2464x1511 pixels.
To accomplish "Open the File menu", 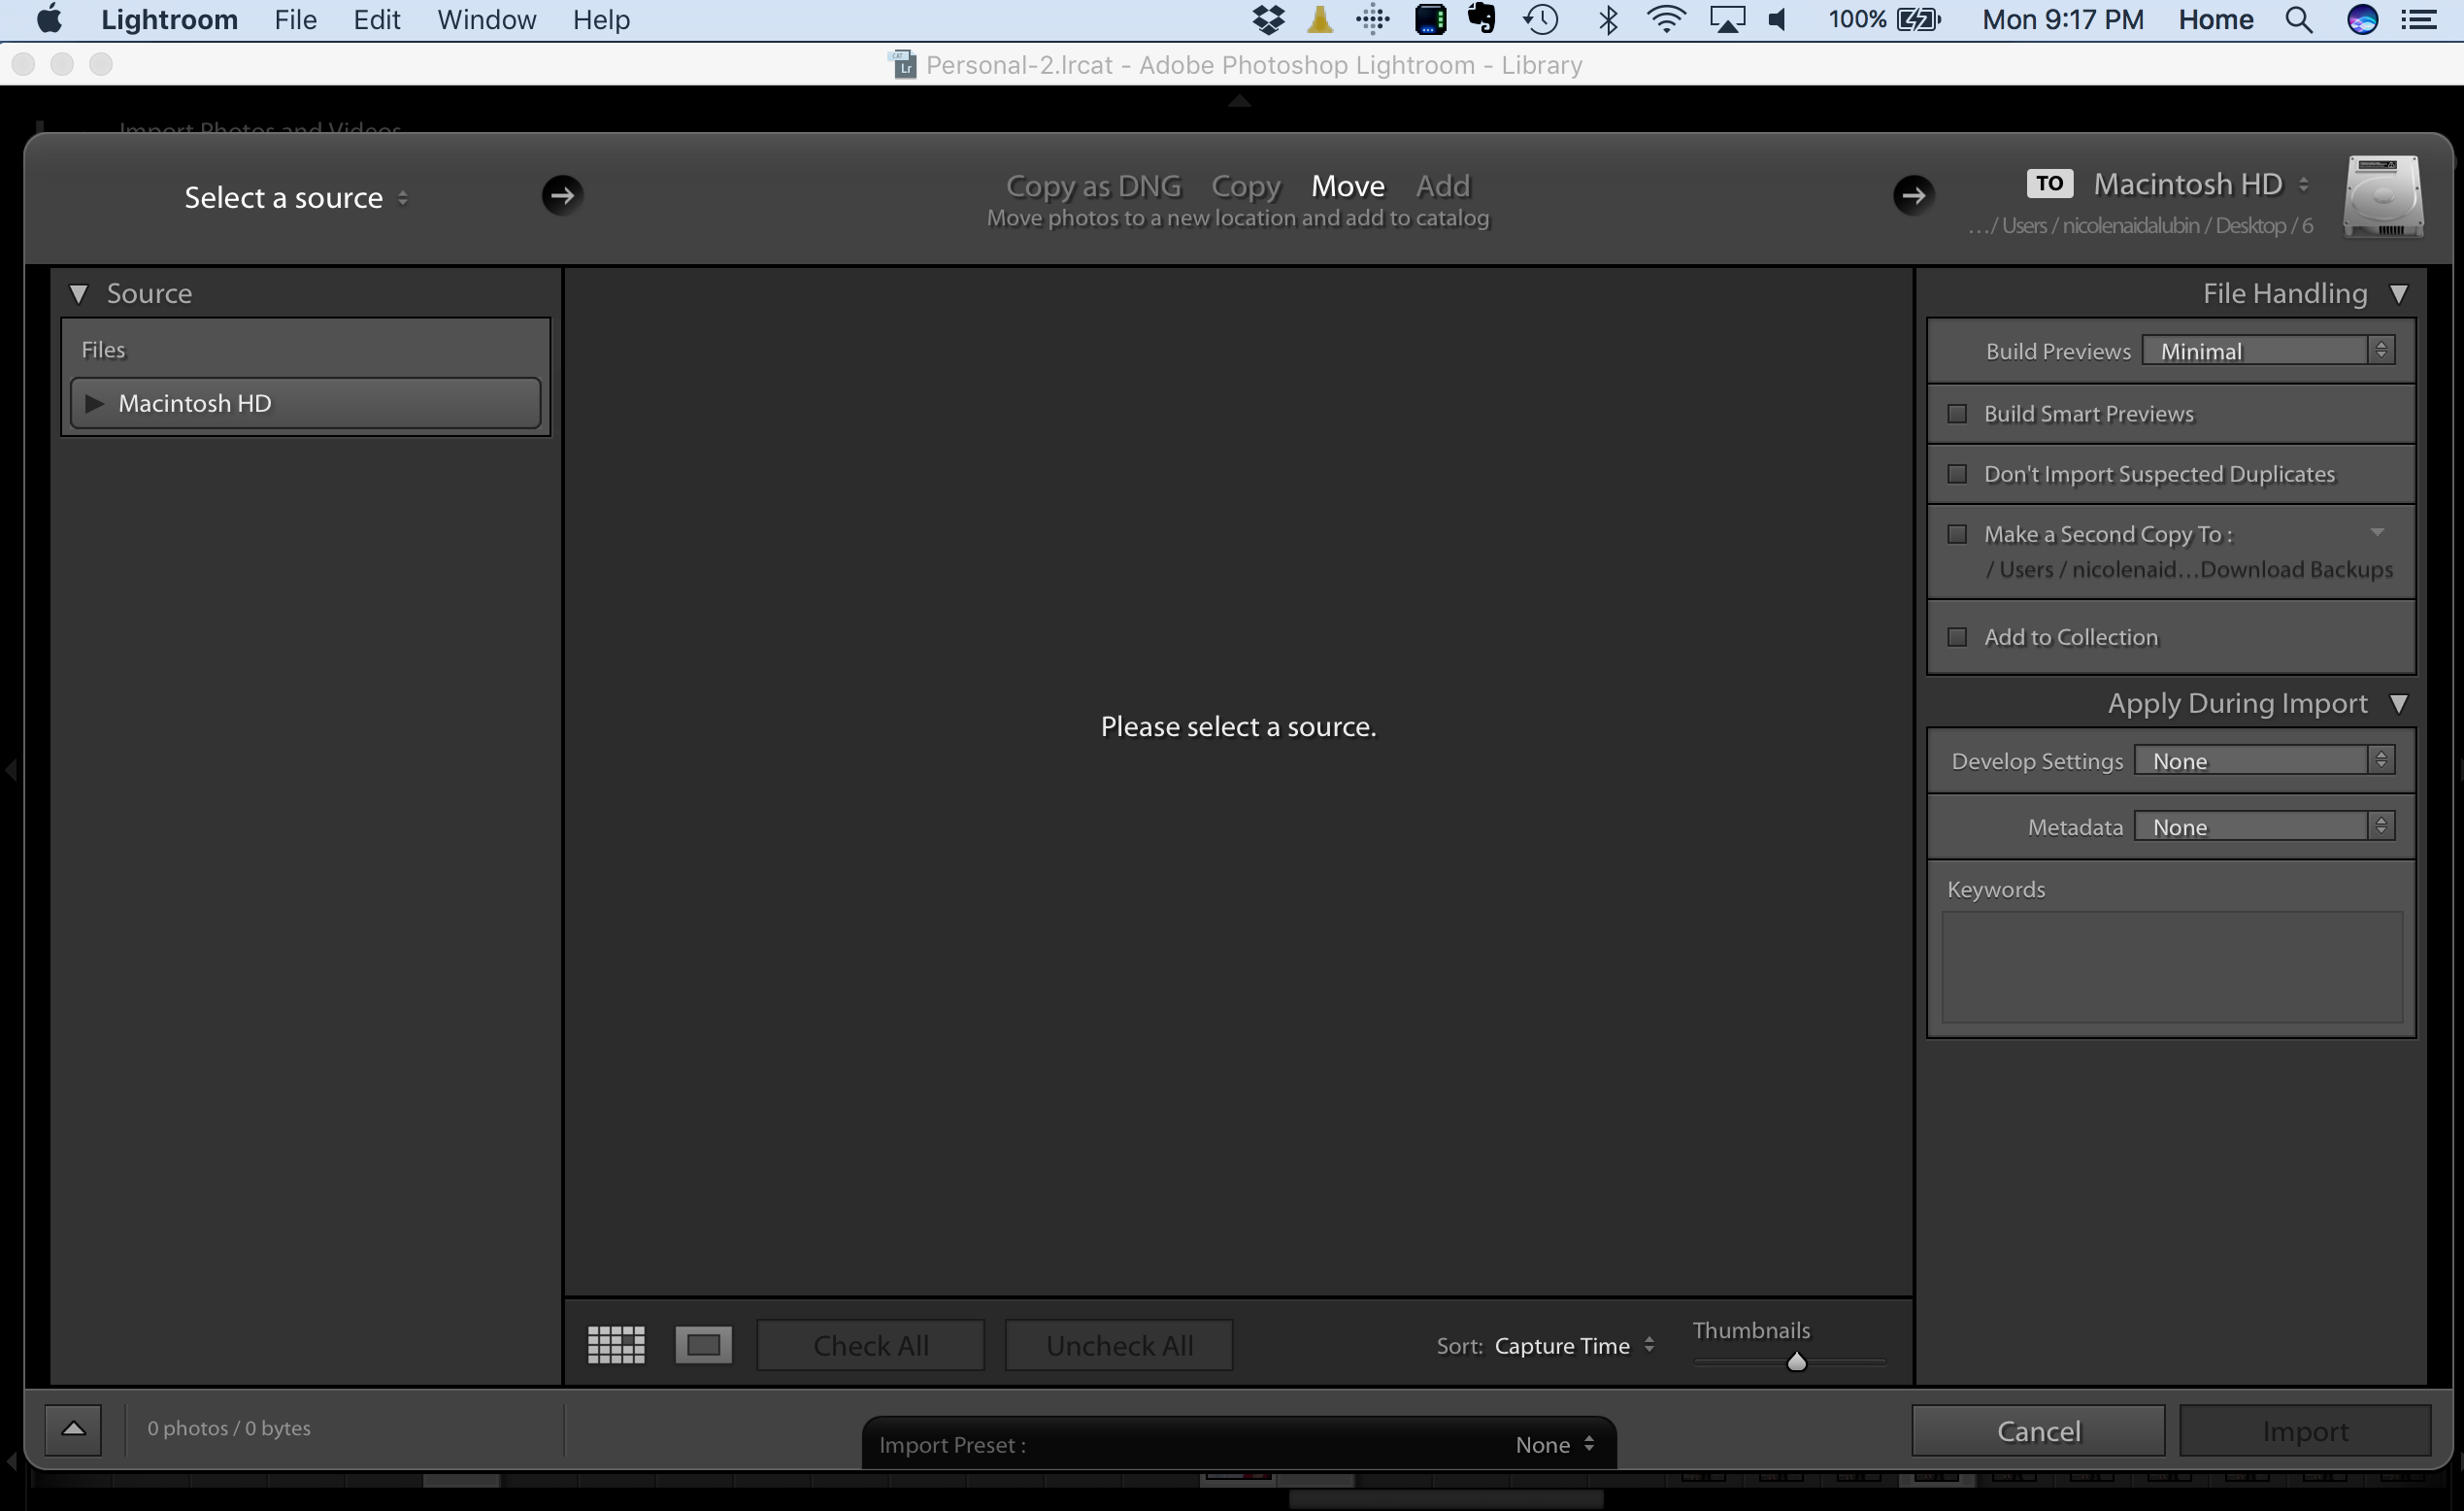I will (295, 20).
